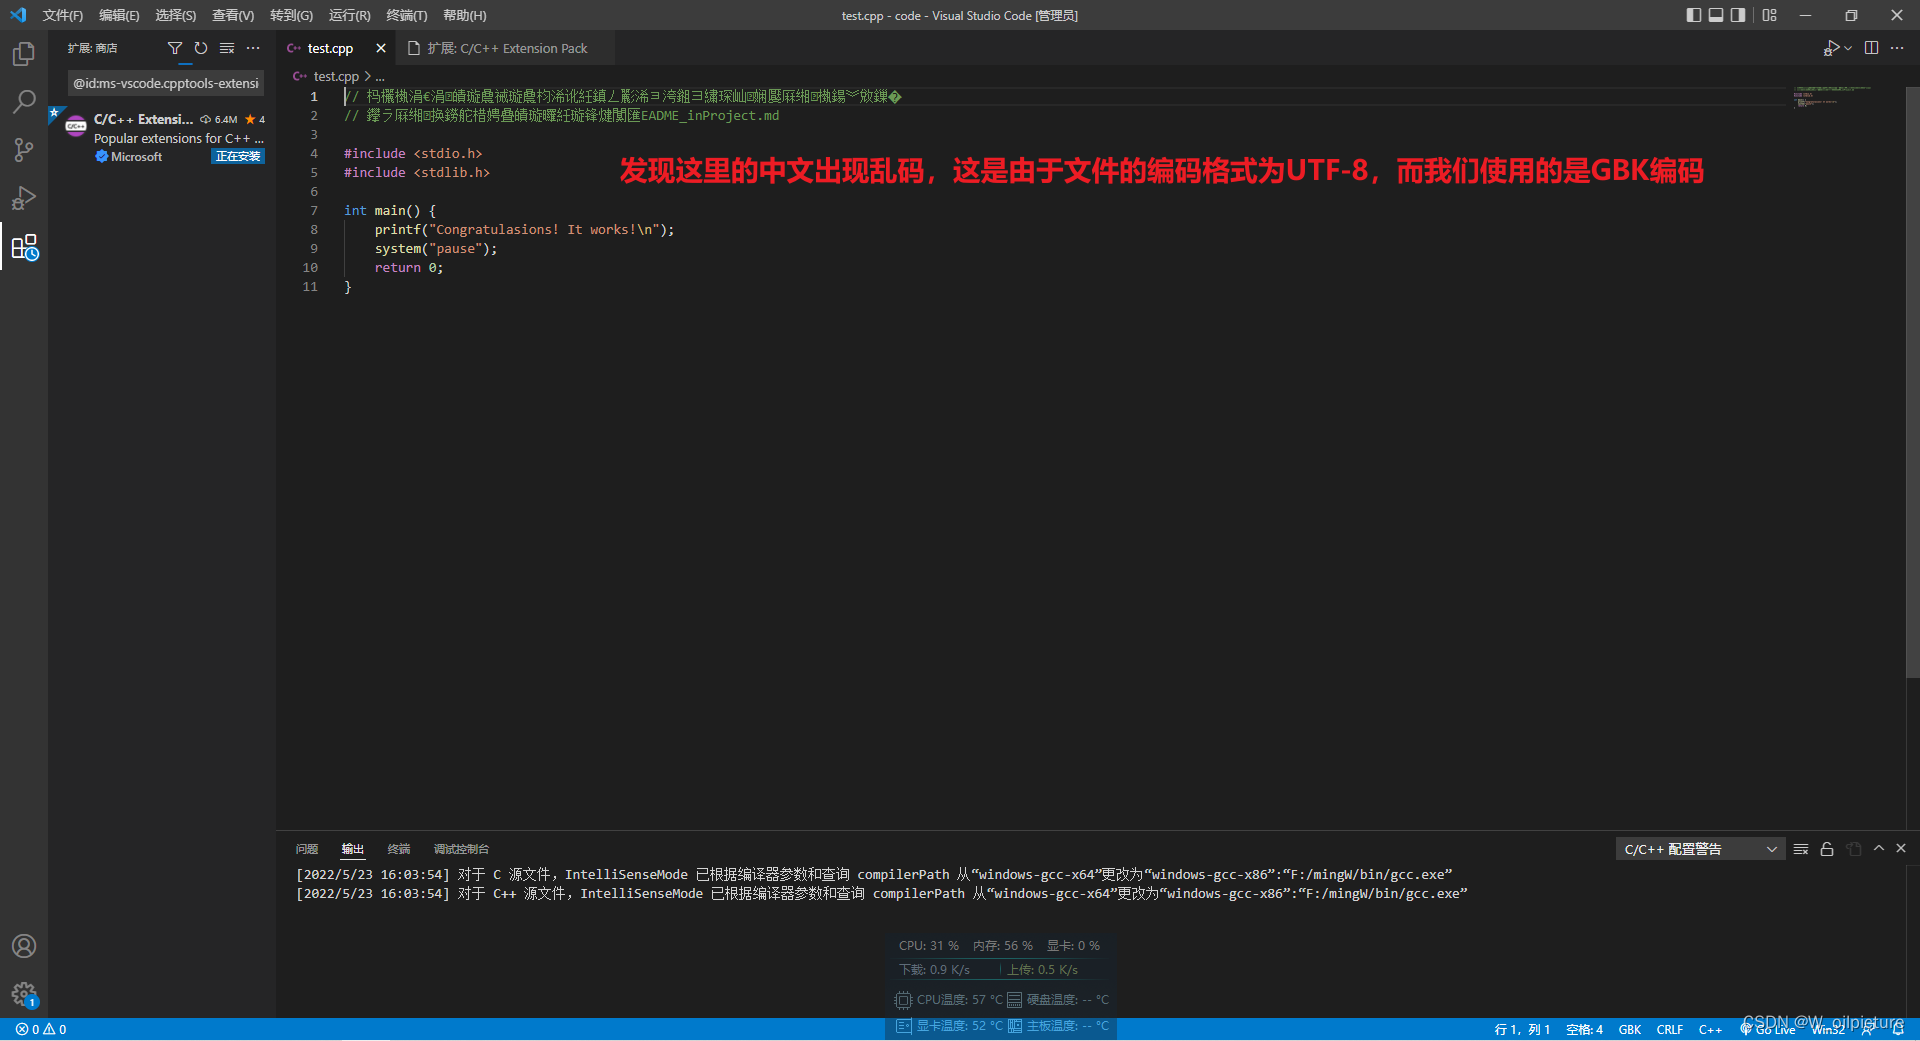This screenshot has width=1920, height=1041.
Task: Click Microsoft verified publisher label
Action: point(136,157)
